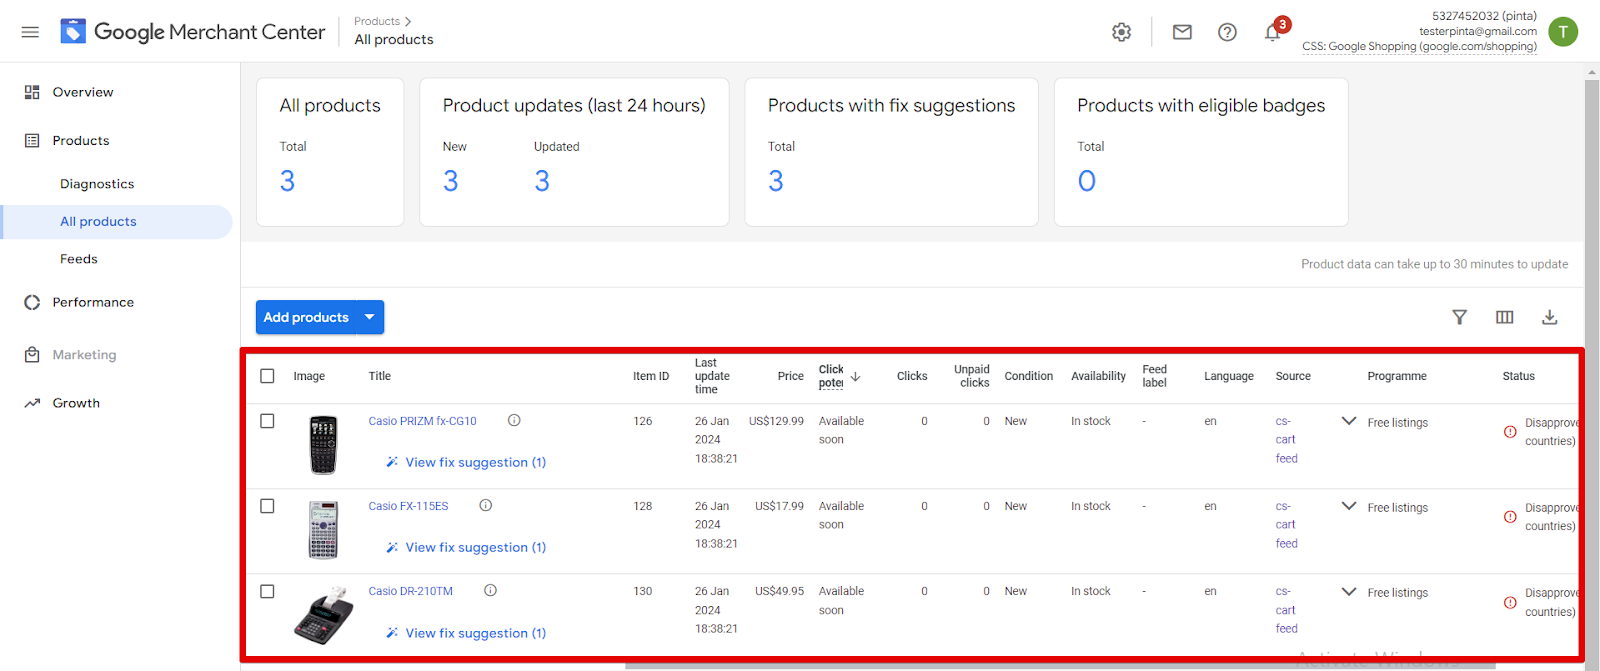This screenshot has width=1600, height=671.
Task: Click the Products breadcrumb link
Action: [377, 21]
